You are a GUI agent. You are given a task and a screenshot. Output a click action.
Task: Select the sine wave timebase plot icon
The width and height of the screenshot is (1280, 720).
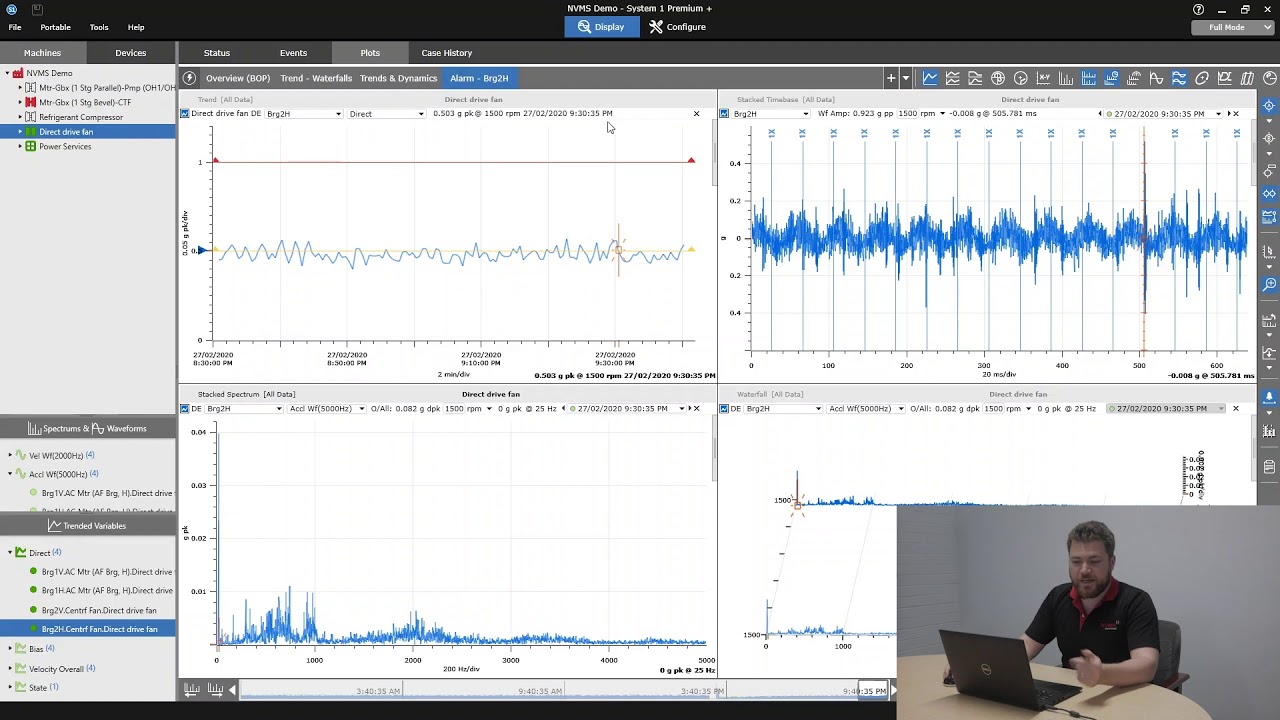[x=1156, y=78]
